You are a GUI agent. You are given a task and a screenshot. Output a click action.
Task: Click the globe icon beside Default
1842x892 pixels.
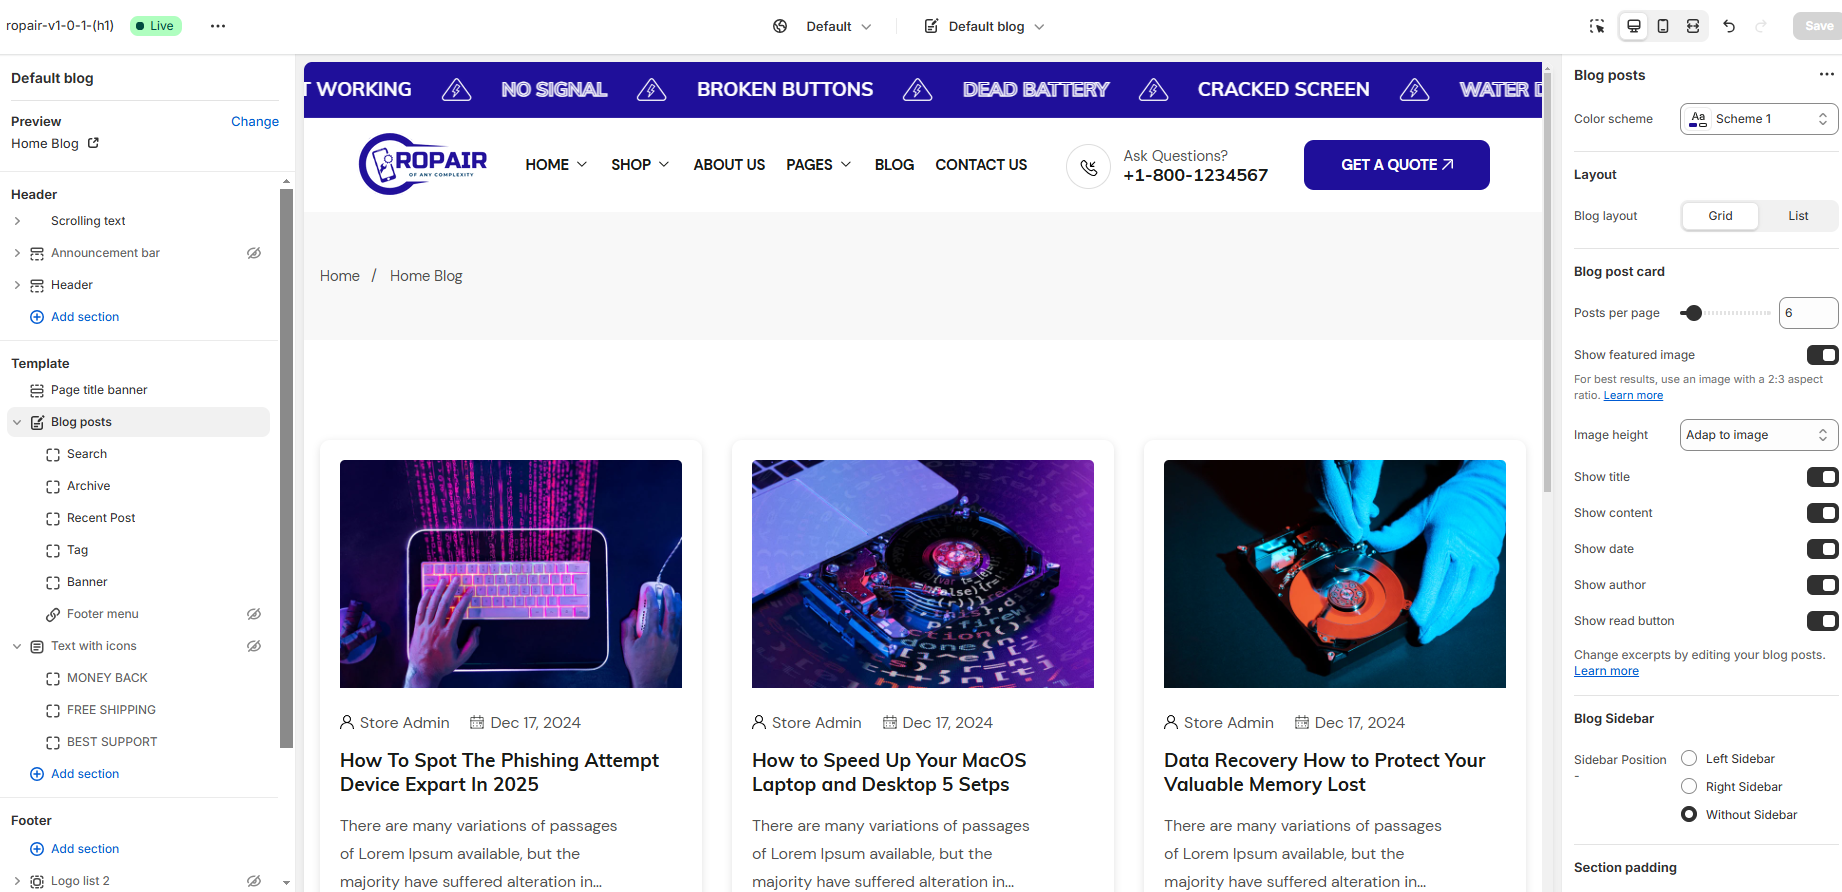click(x=780, y=26)
